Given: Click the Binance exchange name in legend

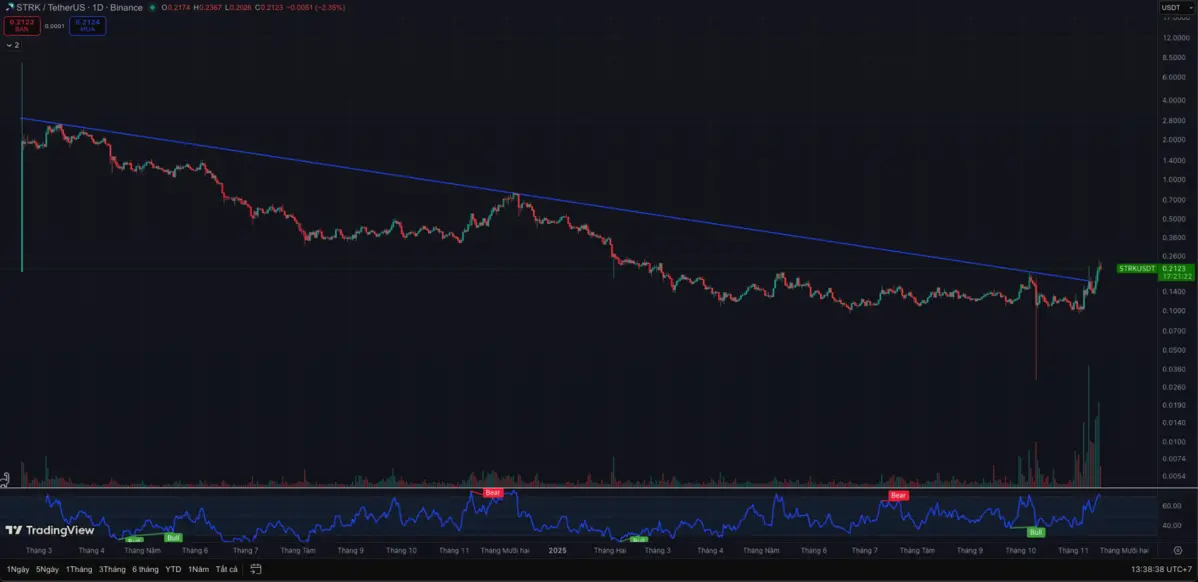Looking at the screenshot, I should coord(126,7).
